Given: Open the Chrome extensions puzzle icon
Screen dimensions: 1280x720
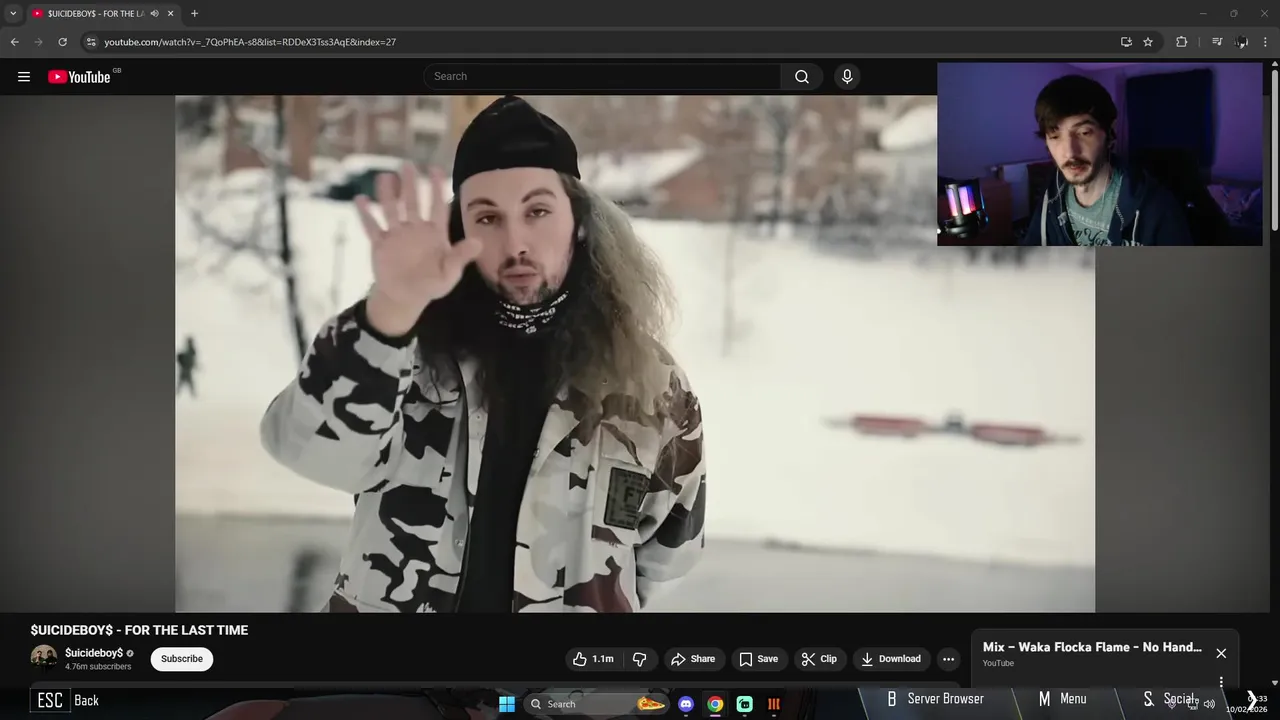Looking at the screenshot, I should tap(1182, 42).
